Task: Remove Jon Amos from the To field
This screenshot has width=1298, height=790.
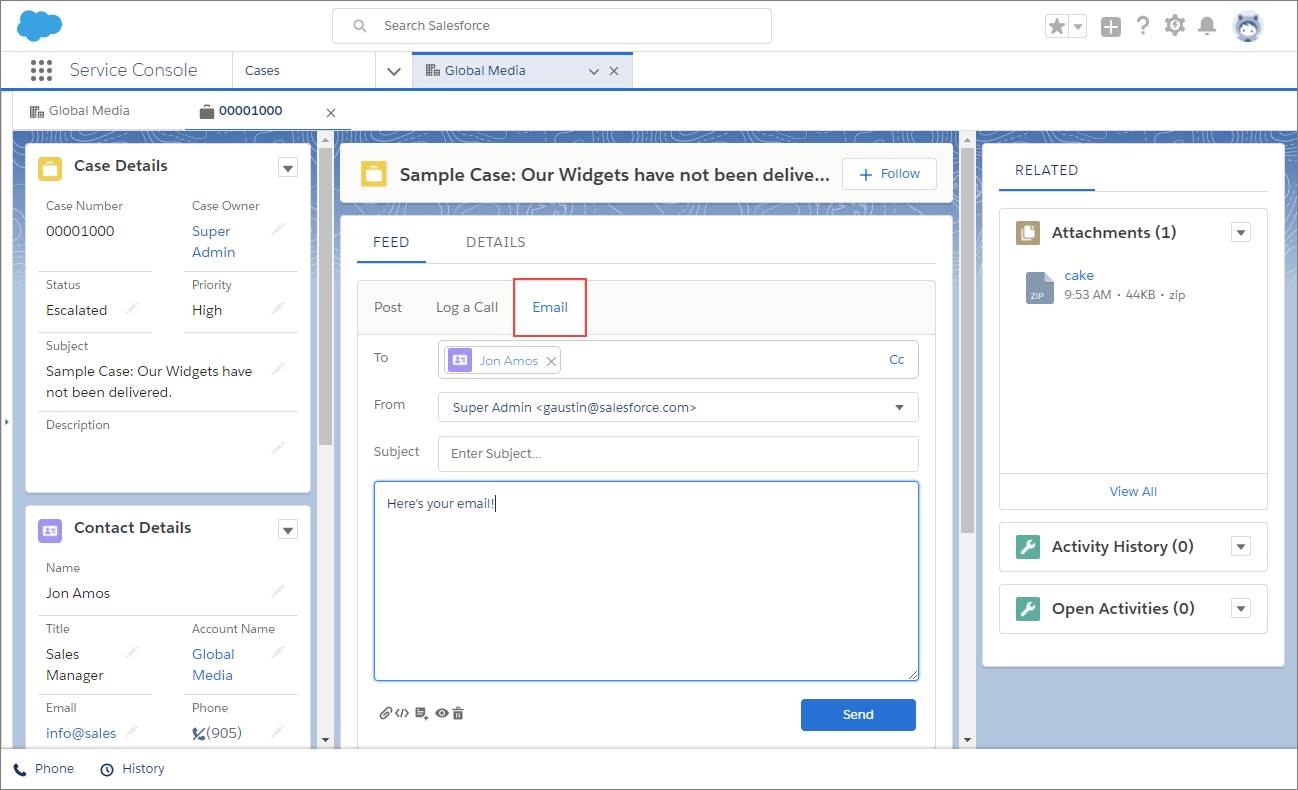Action: tap(550, 361)
